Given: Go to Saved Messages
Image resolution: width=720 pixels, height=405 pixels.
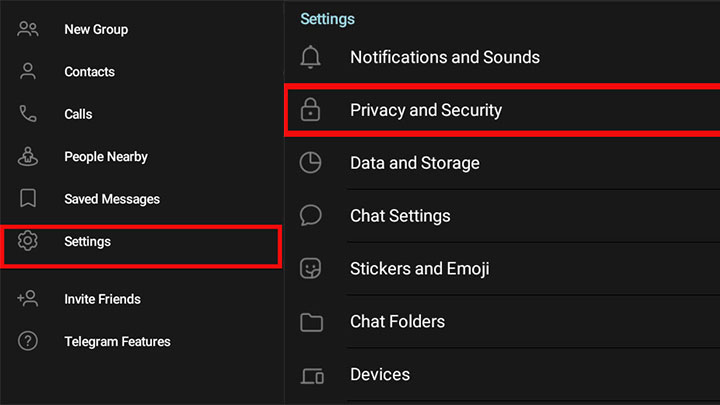Looking at the screenshot, I should pyautogui.click(x=112, y=199).
